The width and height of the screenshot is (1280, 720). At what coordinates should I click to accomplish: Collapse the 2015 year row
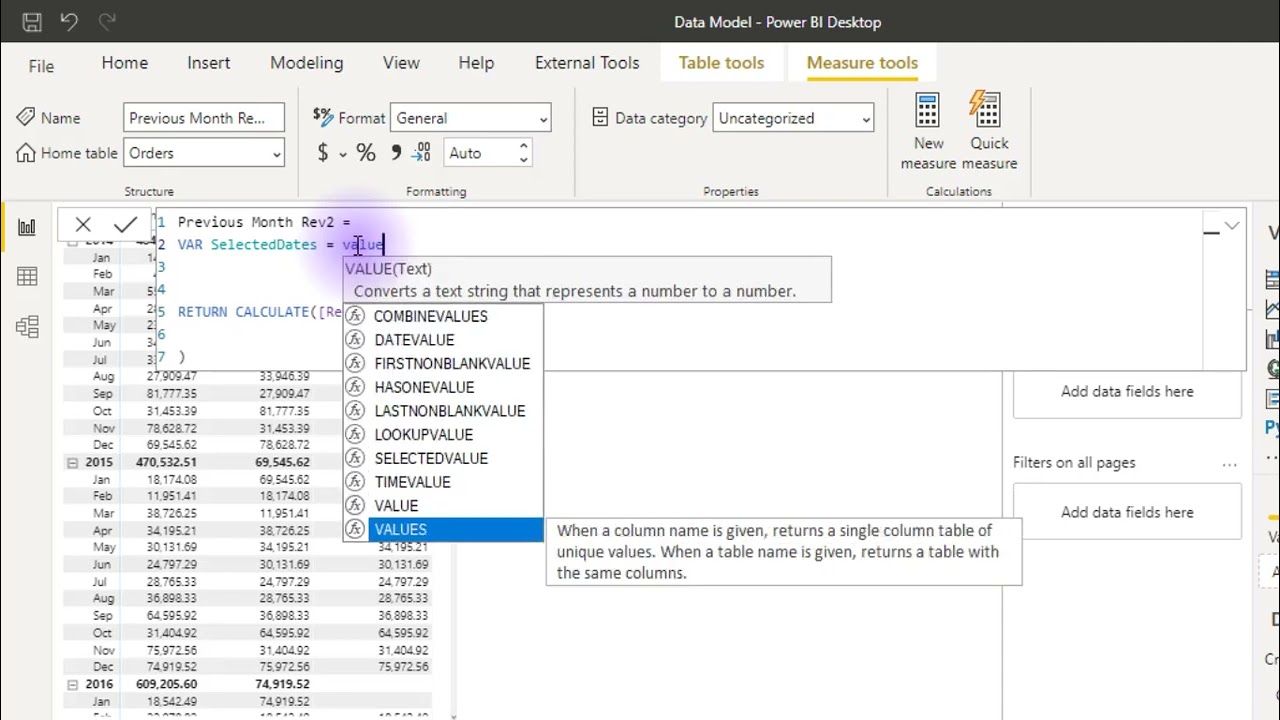click(x=72, y=463)
